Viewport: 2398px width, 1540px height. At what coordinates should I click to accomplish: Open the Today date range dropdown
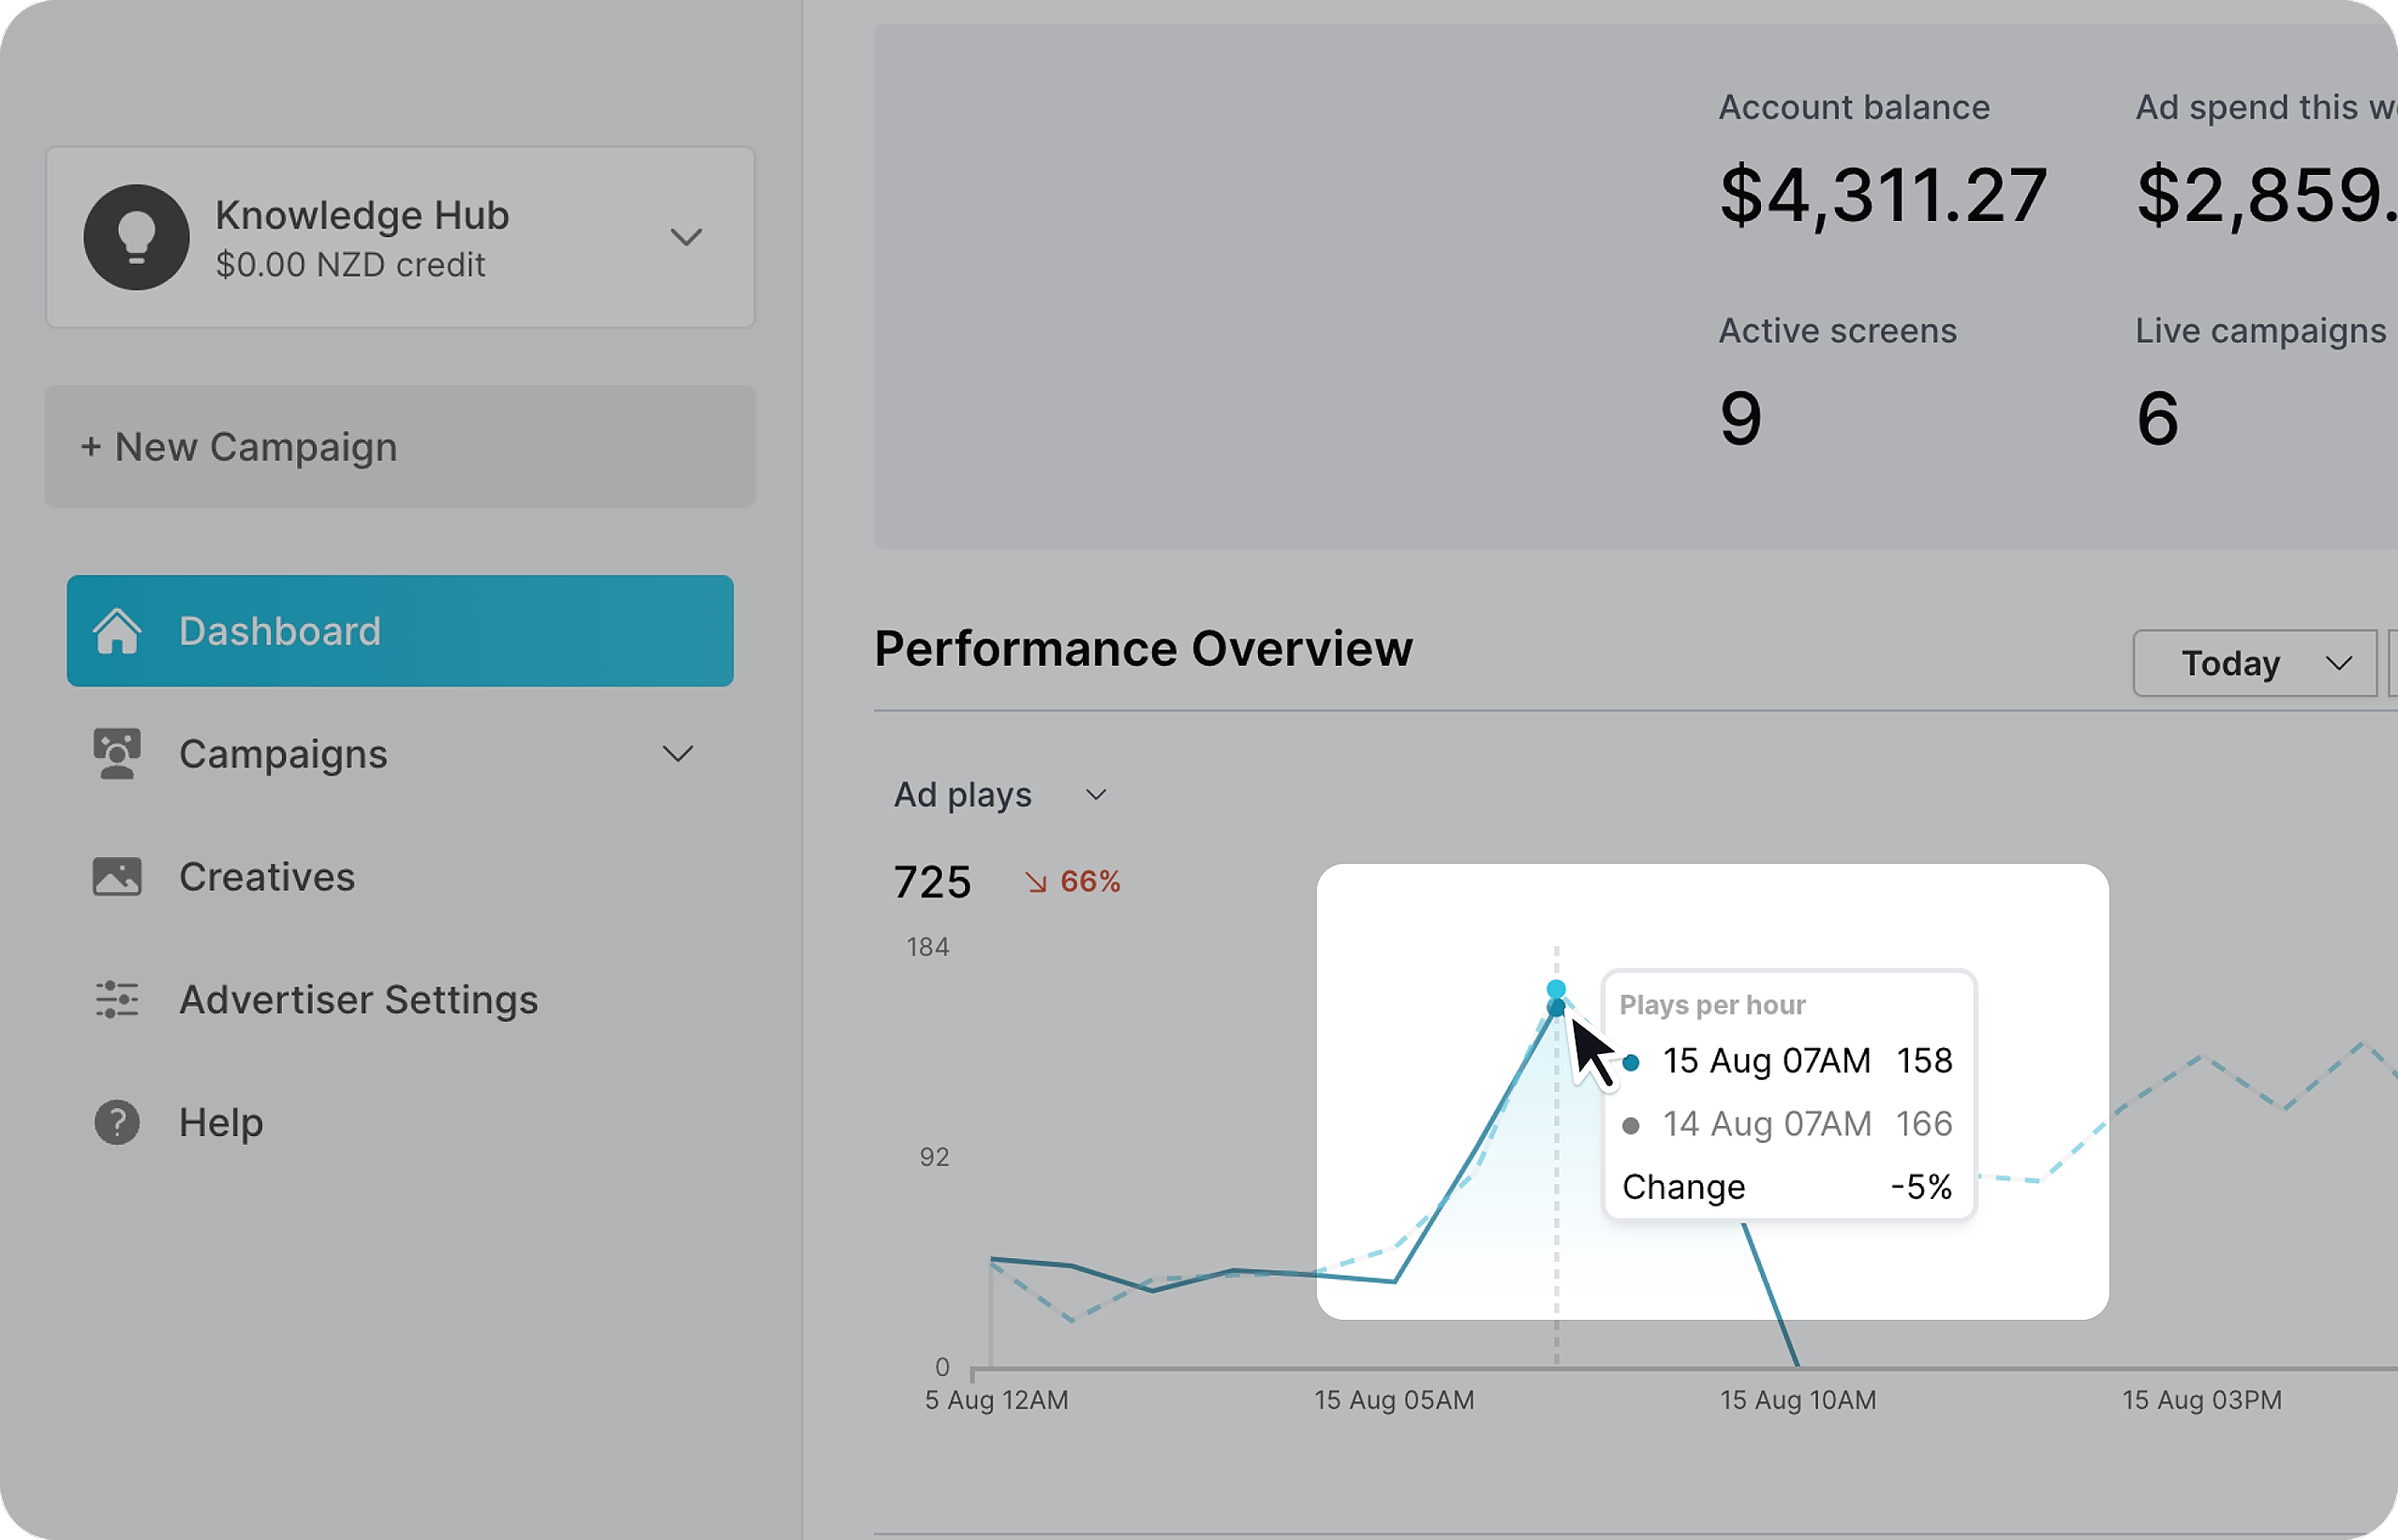point(2254,663)
